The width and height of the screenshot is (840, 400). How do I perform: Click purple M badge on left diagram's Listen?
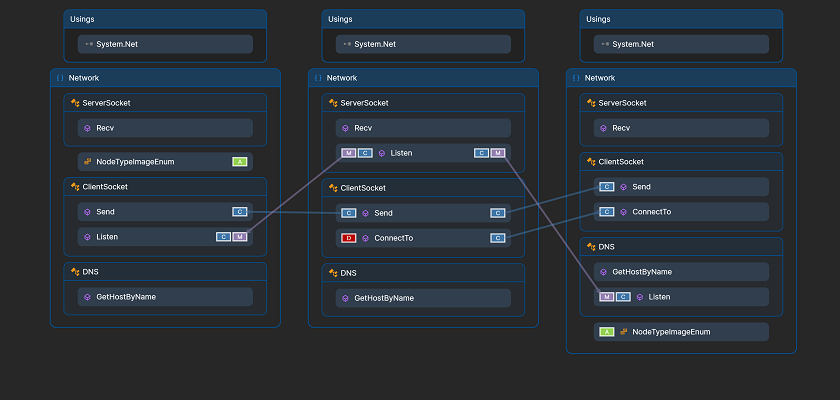(240, 237)
